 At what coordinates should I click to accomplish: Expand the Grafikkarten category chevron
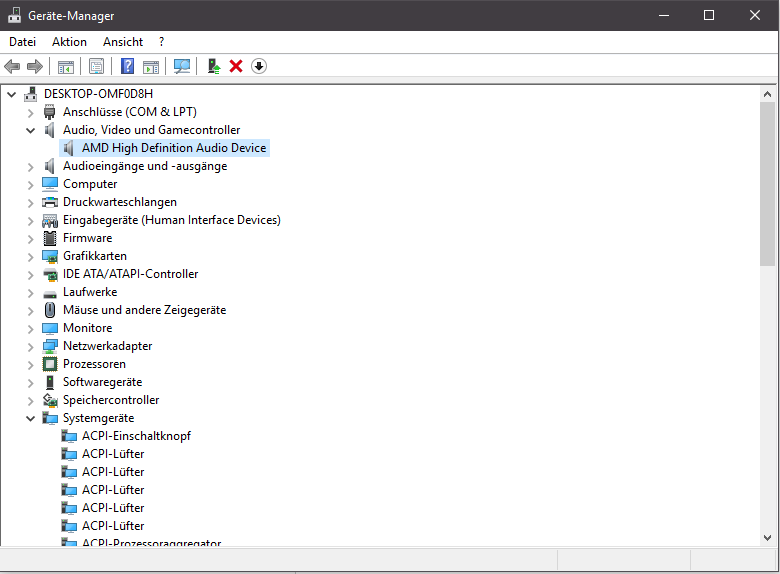tap(30, 257)
